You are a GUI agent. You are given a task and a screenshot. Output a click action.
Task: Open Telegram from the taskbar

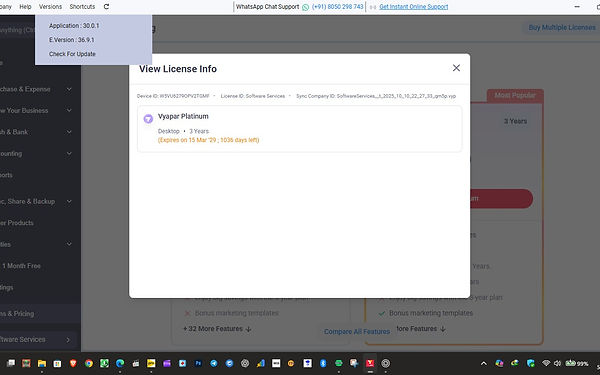(x=214, y=363)
